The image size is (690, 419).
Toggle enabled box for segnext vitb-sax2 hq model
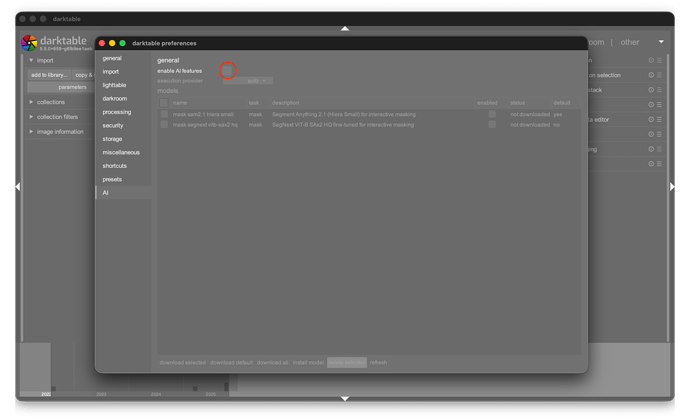[492, 125]
